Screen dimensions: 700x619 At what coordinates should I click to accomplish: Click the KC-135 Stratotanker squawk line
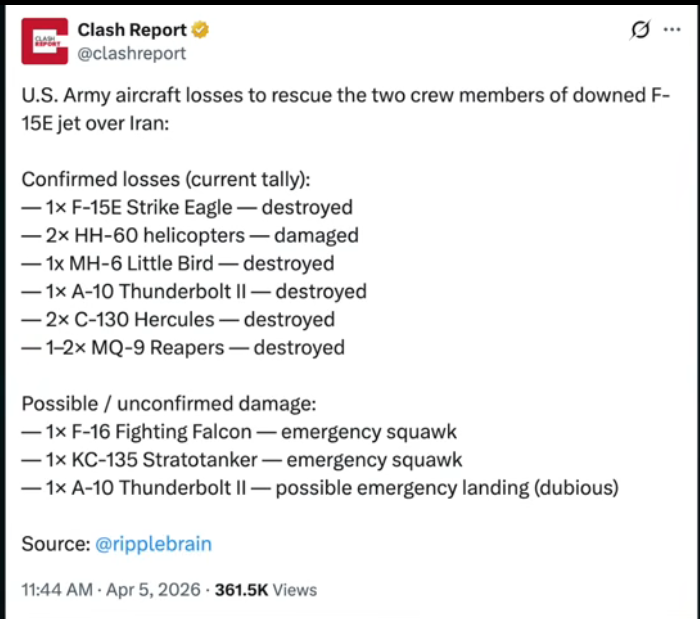[x=242, y=460]
